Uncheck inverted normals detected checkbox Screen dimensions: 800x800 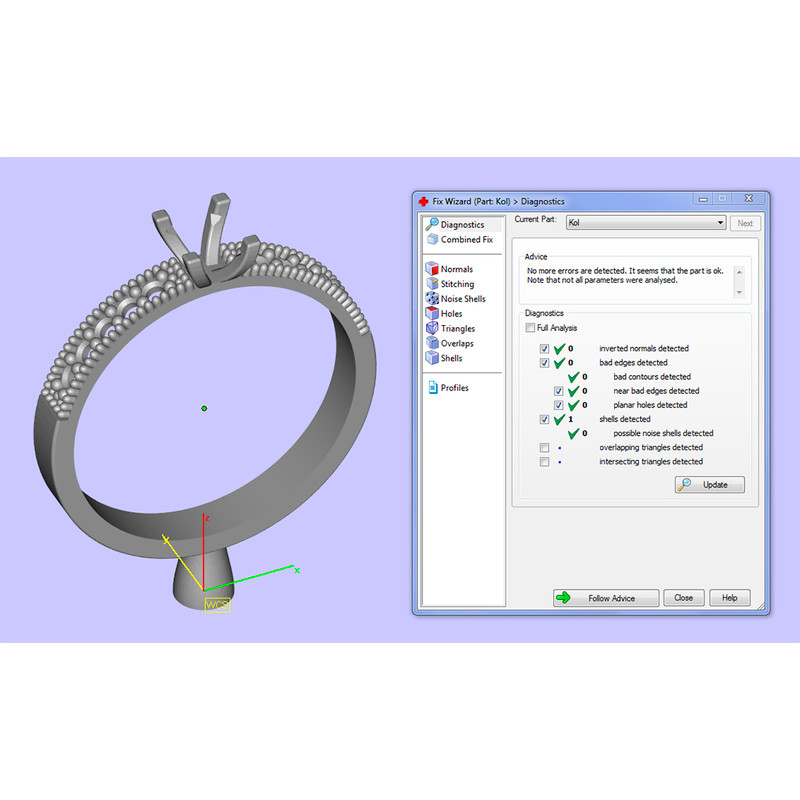pyautogui.click(x=544, y=349)
